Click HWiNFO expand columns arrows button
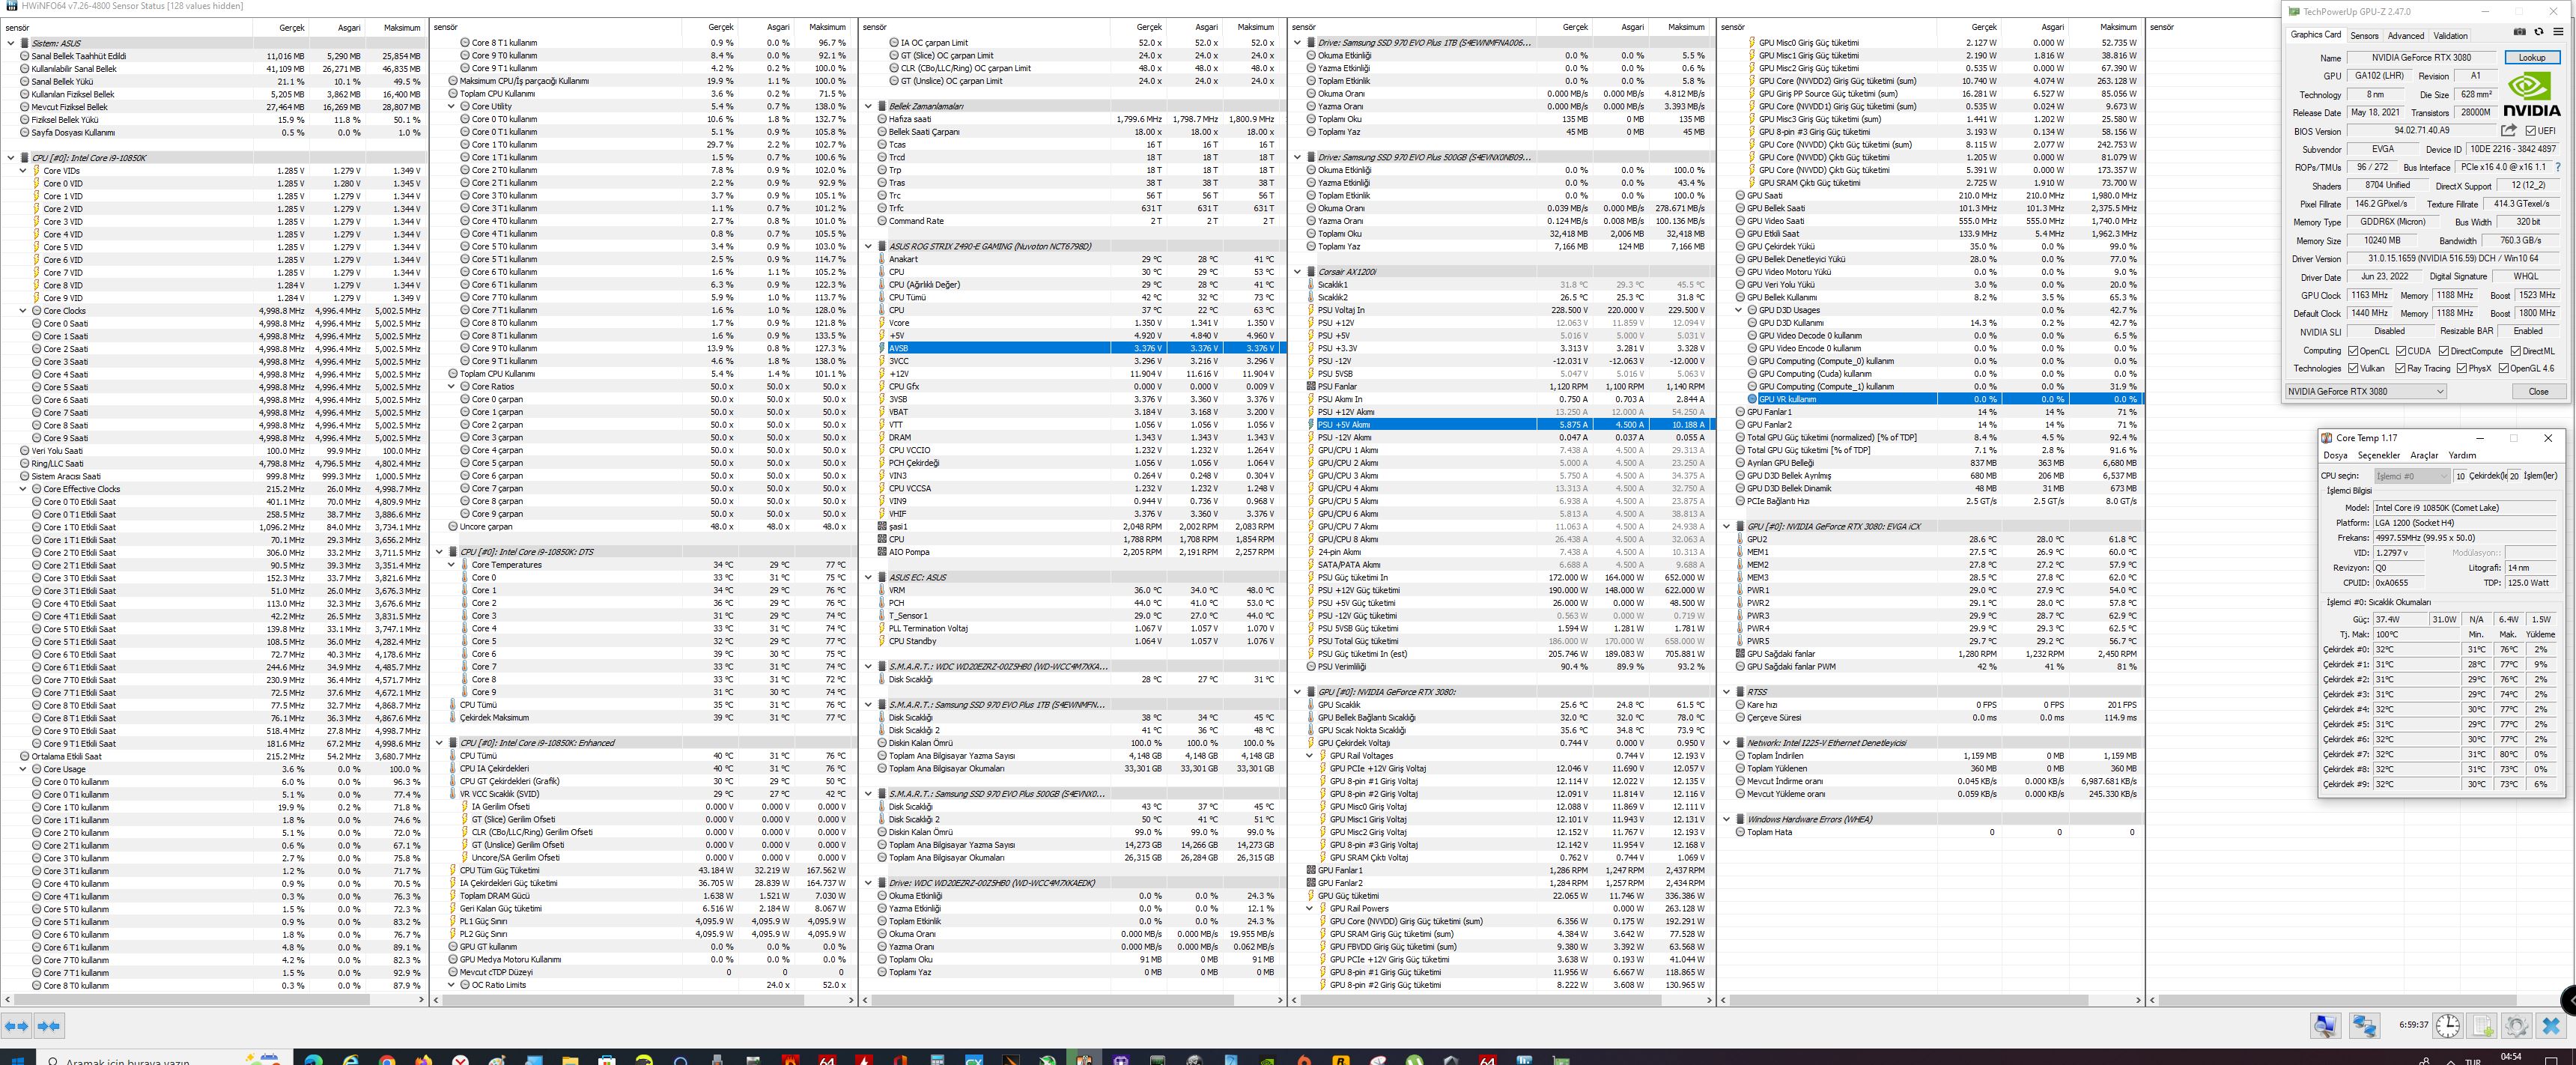 pos(17,1025)
